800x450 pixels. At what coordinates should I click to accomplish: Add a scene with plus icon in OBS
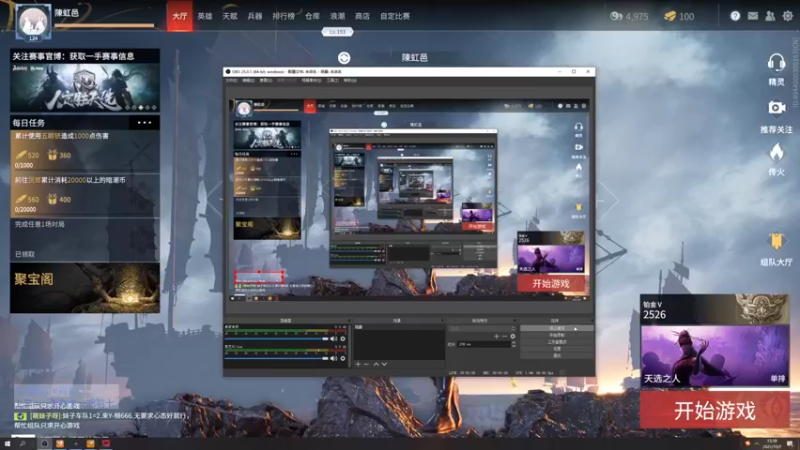pos(358,364)
